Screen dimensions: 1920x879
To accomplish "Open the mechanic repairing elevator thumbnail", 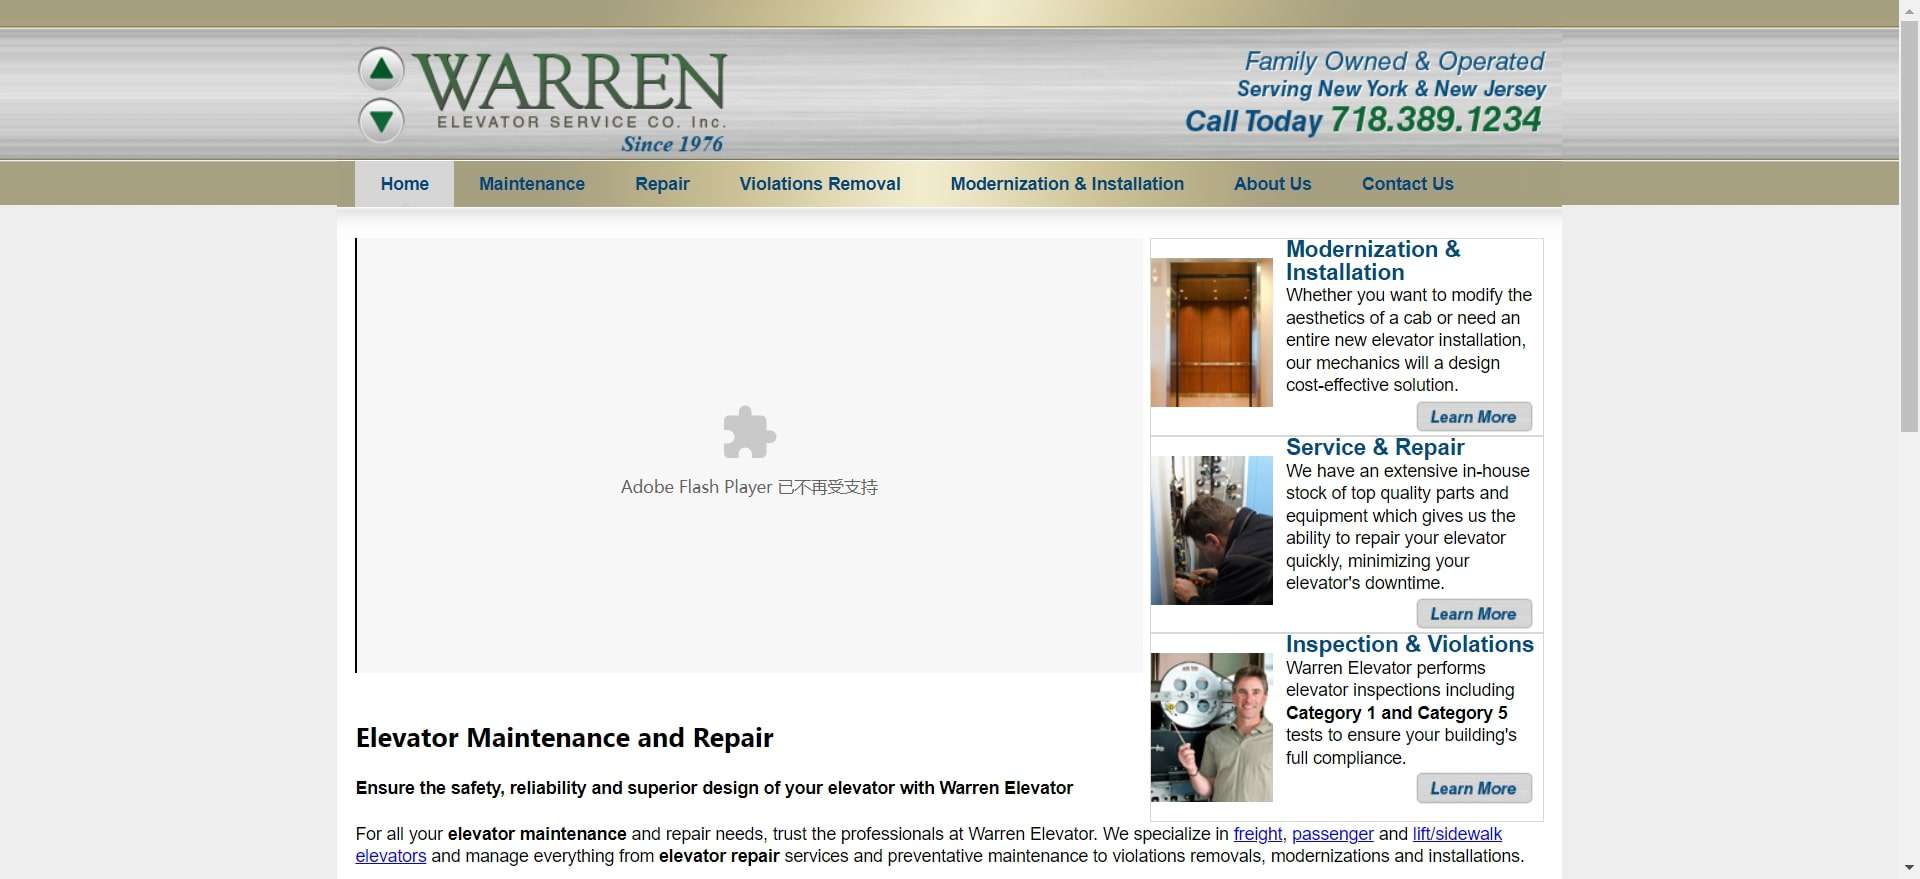I will (1211, 530).
